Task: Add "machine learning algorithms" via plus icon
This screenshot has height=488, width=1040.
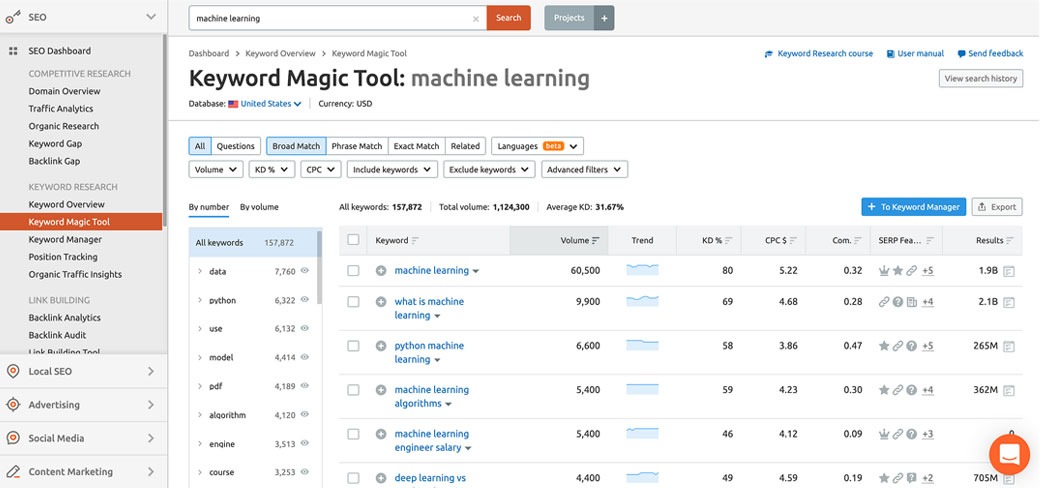Action: point(381,390)
